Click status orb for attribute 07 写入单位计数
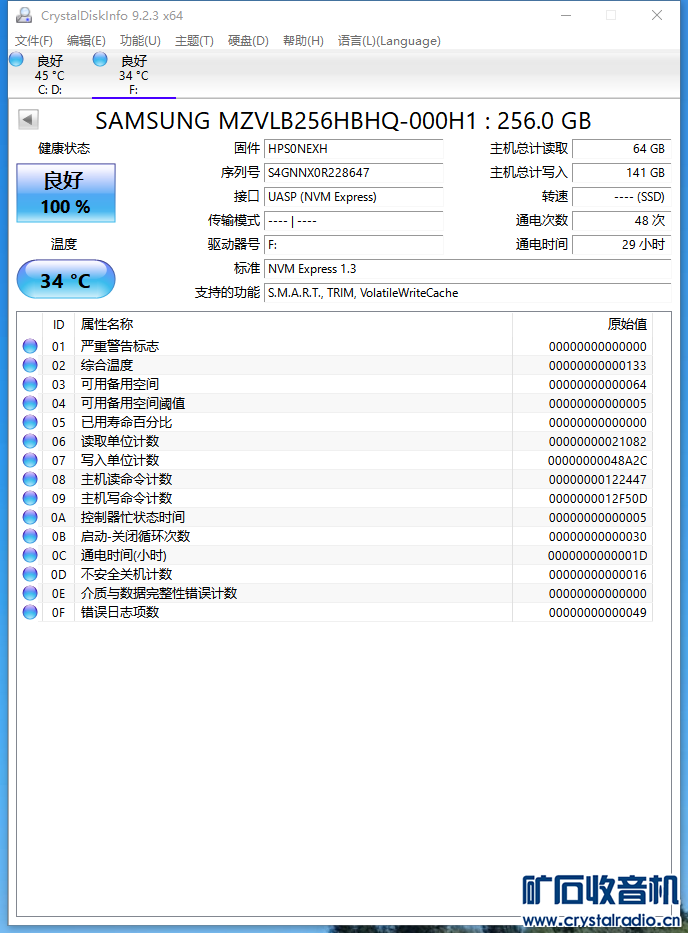This screenshot has height=933, width=688. 30,460
